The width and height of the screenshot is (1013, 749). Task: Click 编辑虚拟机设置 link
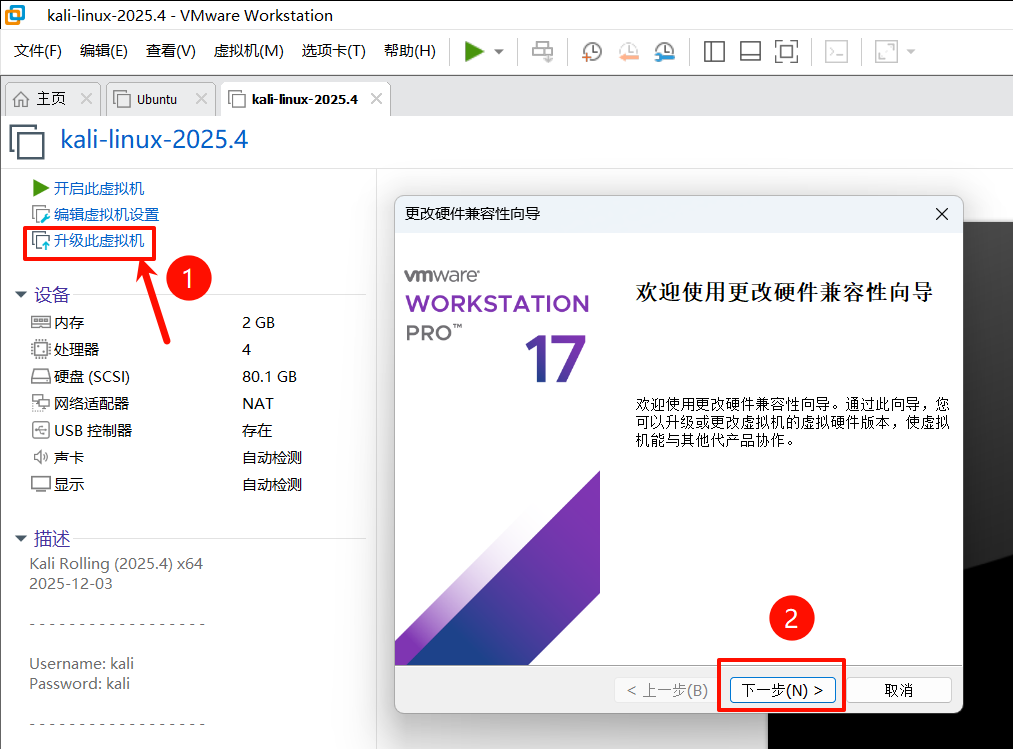[106, 214]
